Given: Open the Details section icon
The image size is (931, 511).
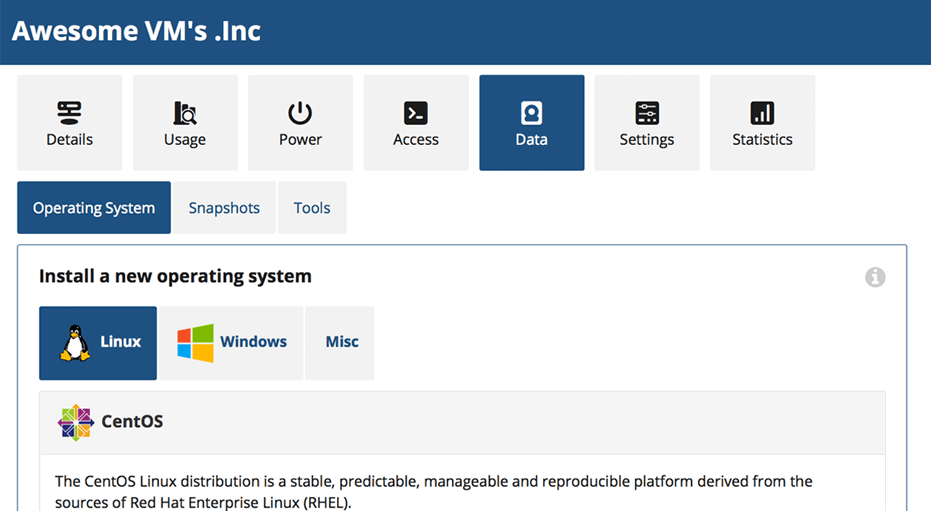Looking at the screenshot, I should tap(69, 112).
